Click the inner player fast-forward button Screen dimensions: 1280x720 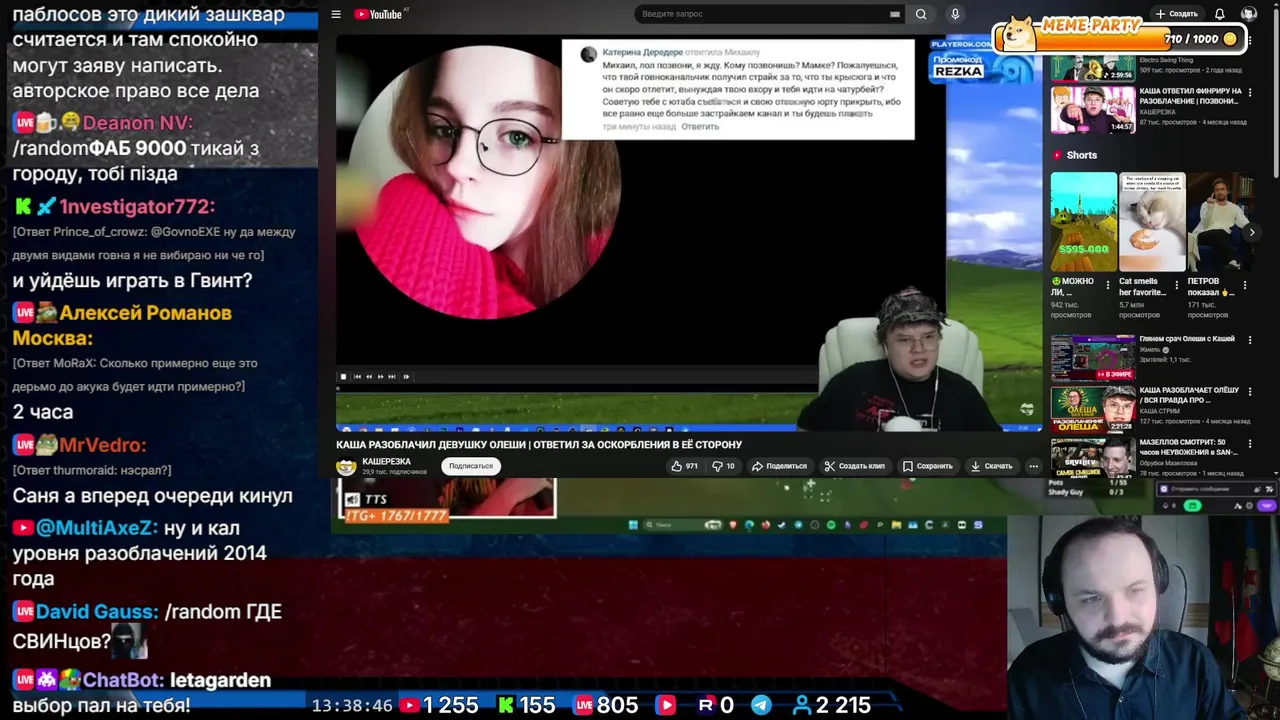coord(381,377)
